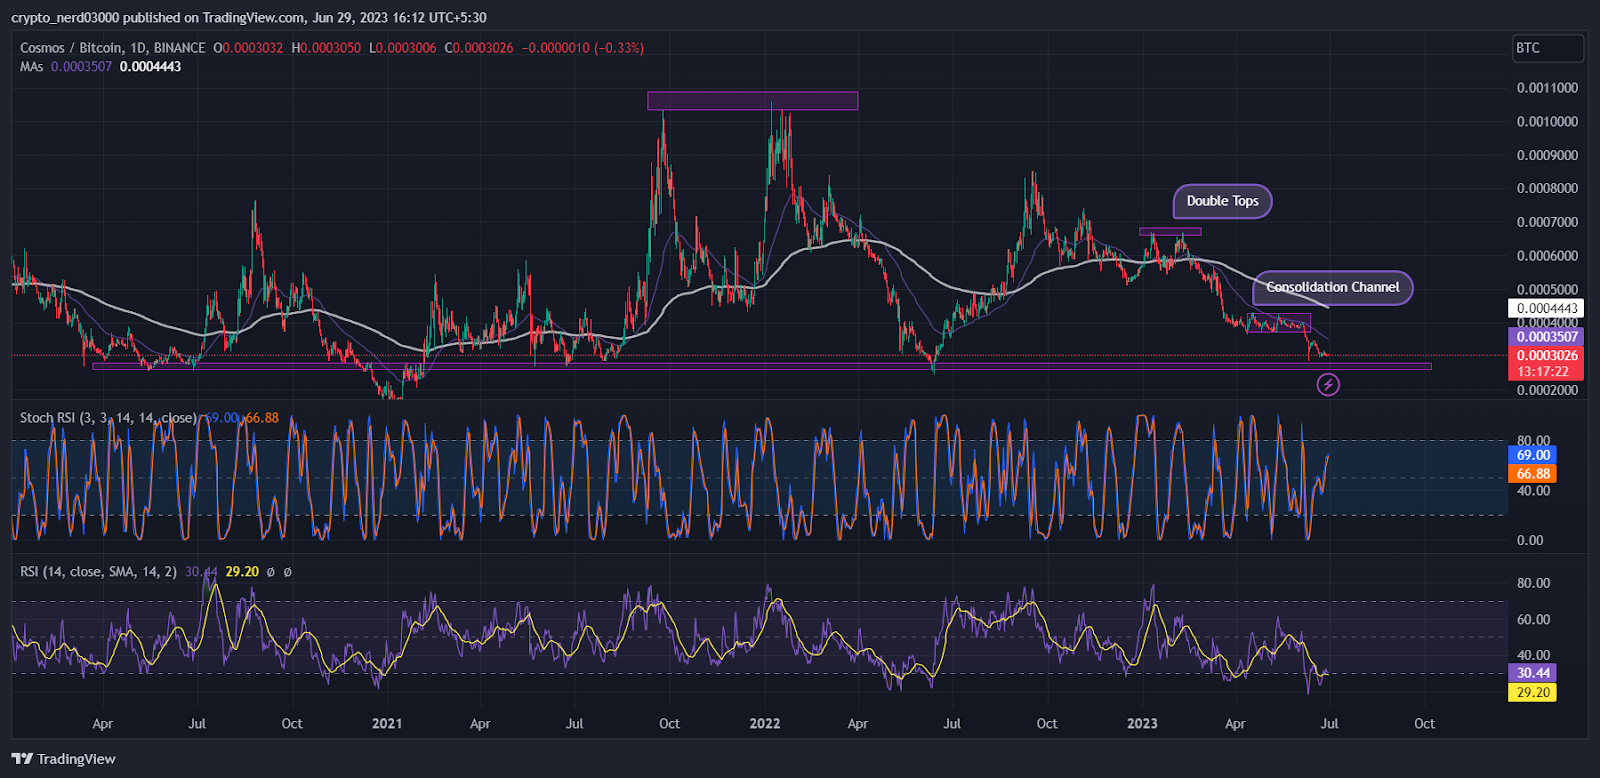Click the 0.0010000 price axis label

pyautogui.click(x=1547, y=122)
